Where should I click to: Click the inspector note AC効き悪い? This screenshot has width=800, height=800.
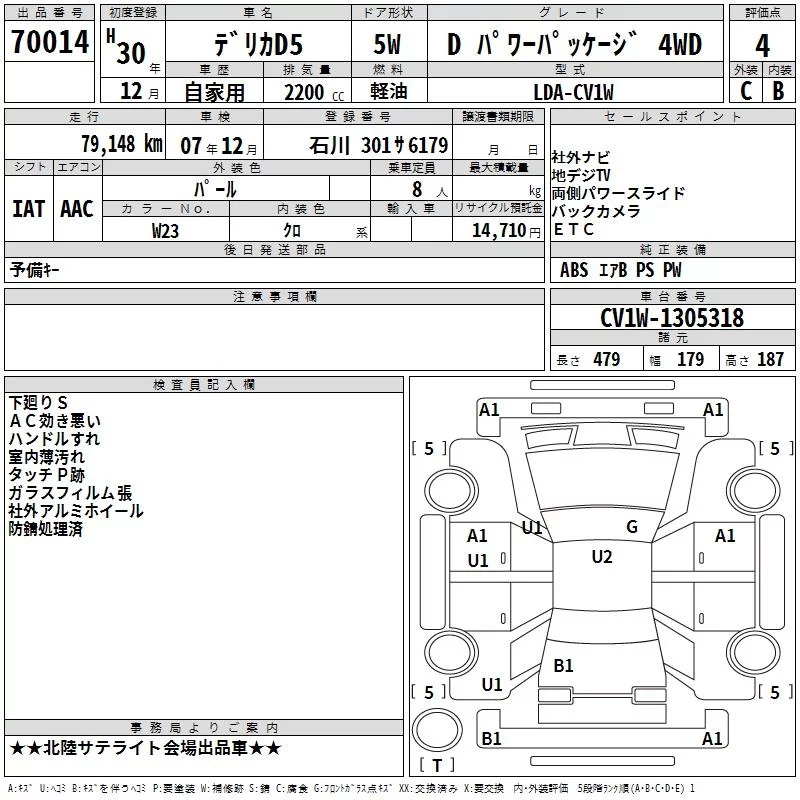[55, 421]
